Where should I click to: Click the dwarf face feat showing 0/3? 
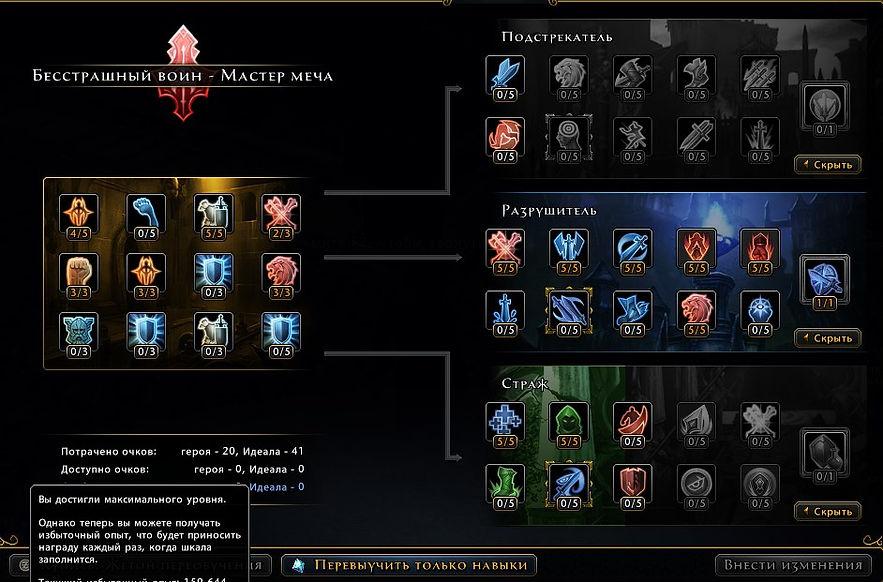(x=78, y=335)
